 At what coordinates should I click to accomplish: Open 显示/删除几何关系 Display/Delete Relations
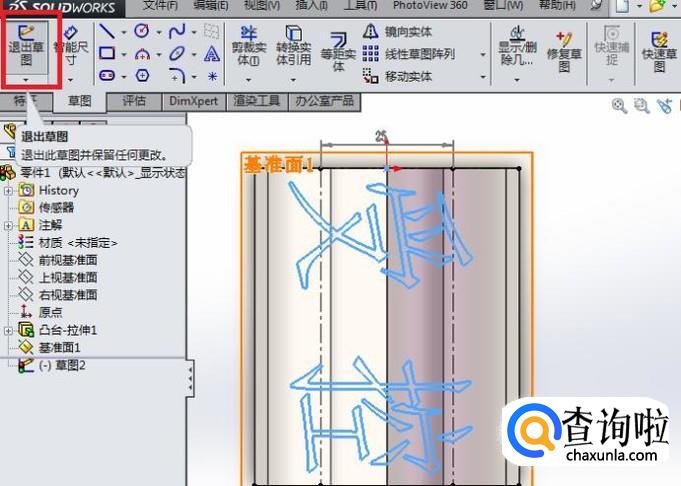tap(517, 46)
